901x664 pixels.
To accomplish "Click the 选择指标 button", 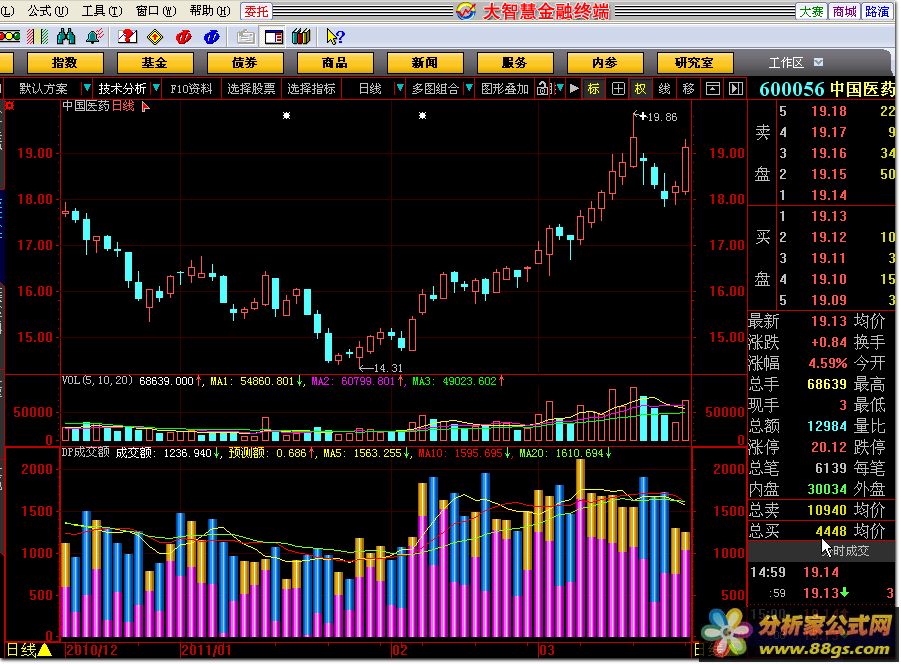I will [311, 88].
